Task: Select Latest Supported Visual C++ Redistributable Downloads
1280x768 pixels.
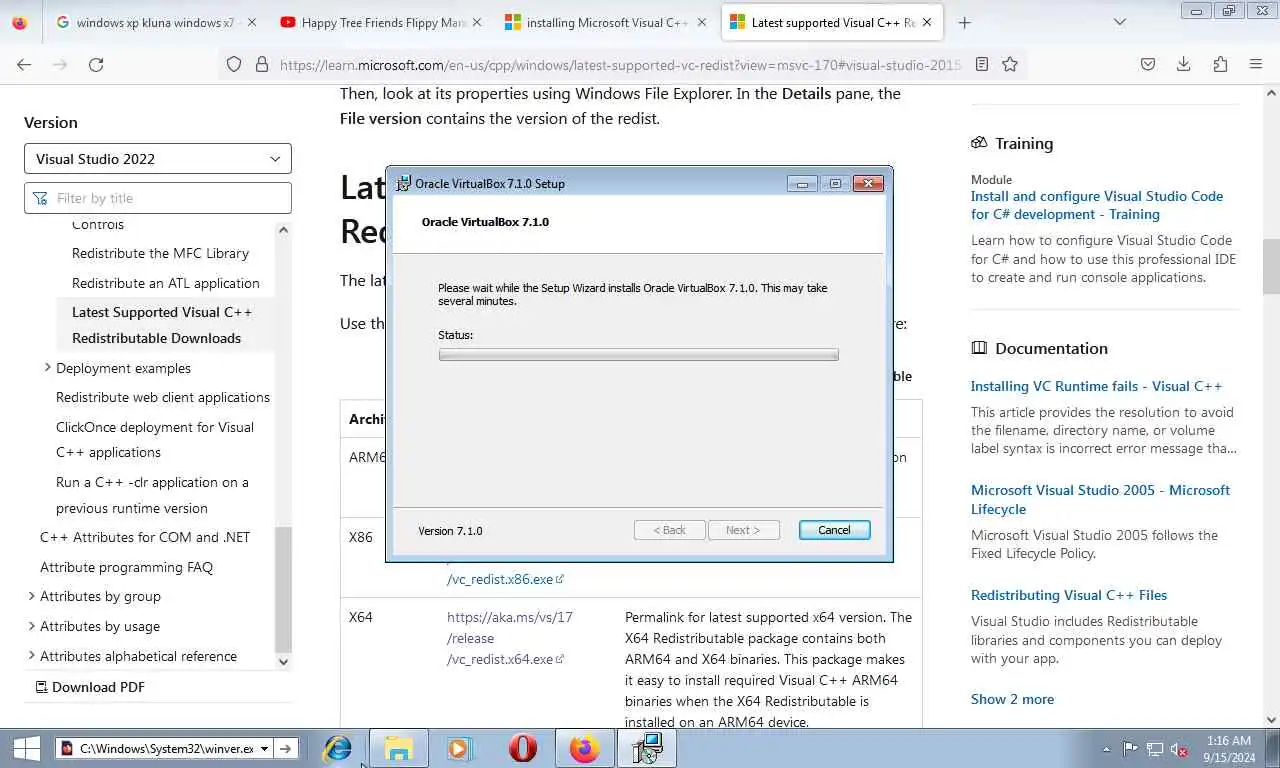Action: click(x=162, y=325)
